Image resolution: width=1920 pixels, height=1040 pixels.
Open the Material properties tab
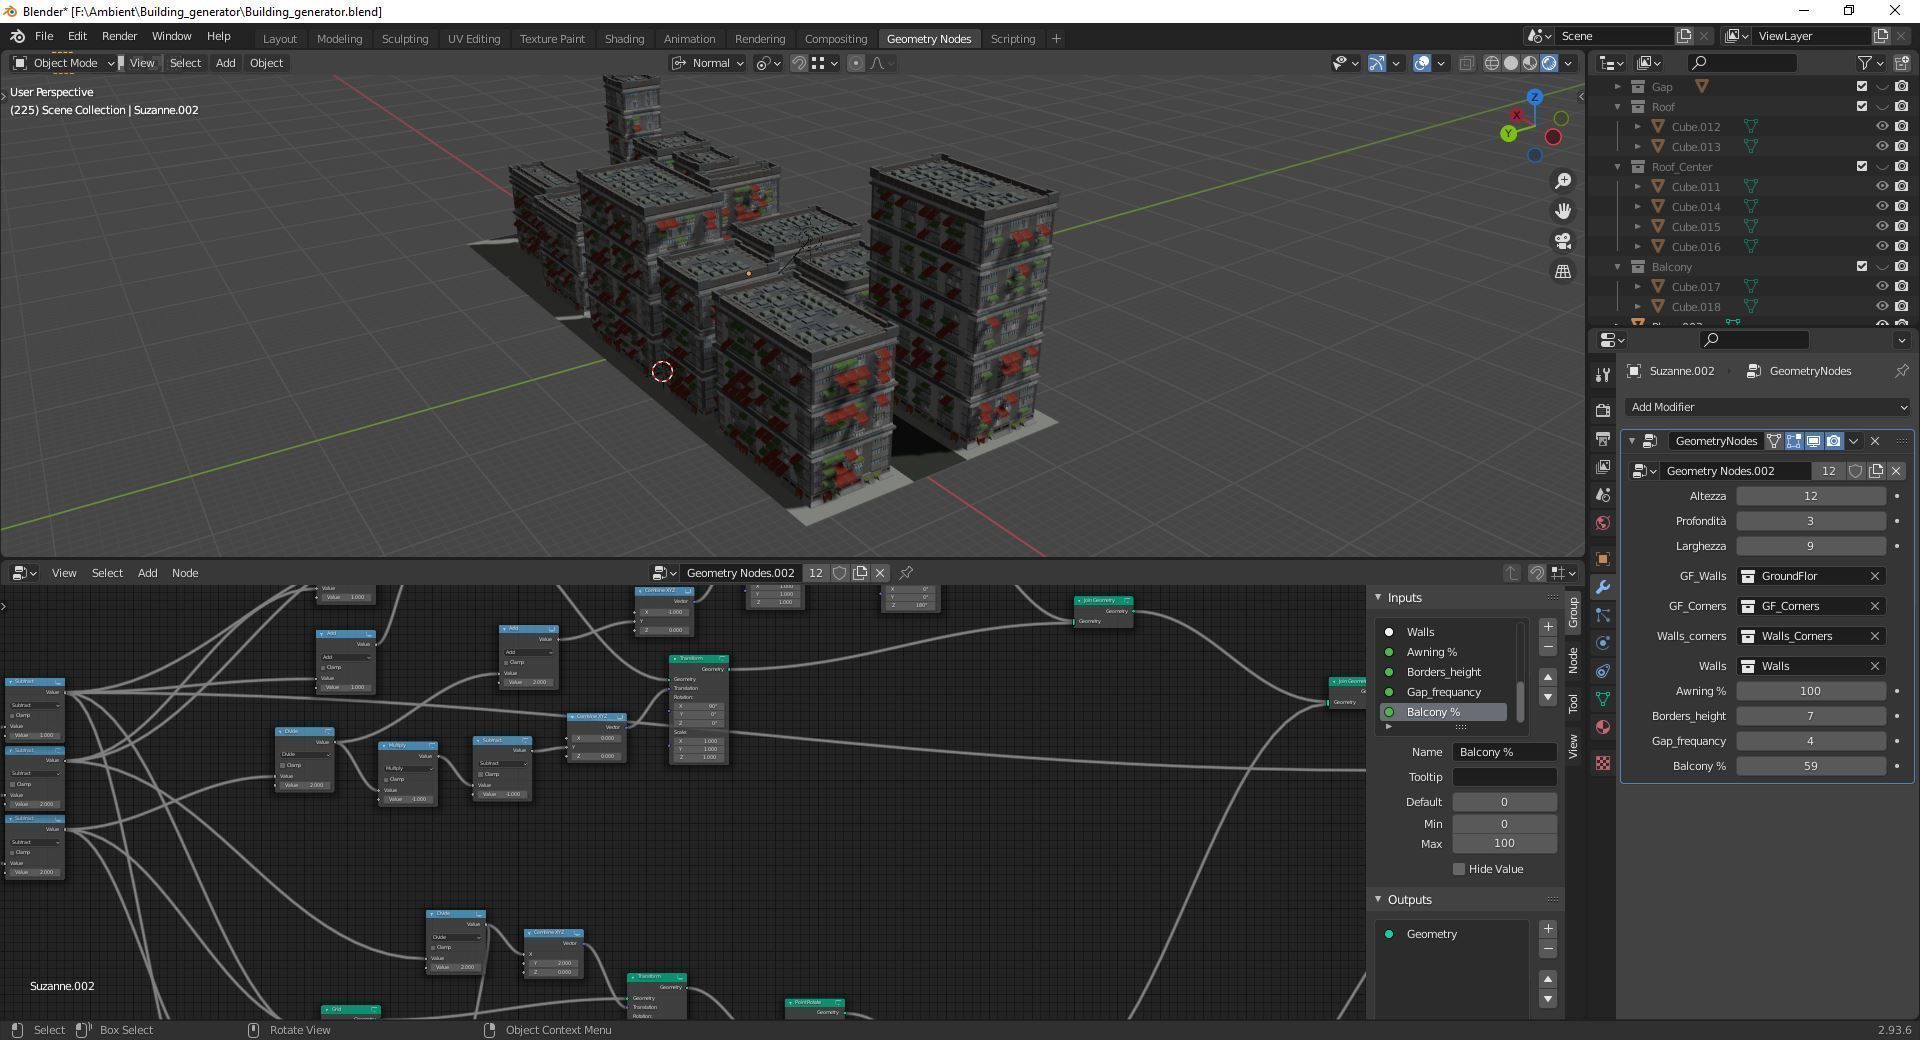coord(1603,727)
